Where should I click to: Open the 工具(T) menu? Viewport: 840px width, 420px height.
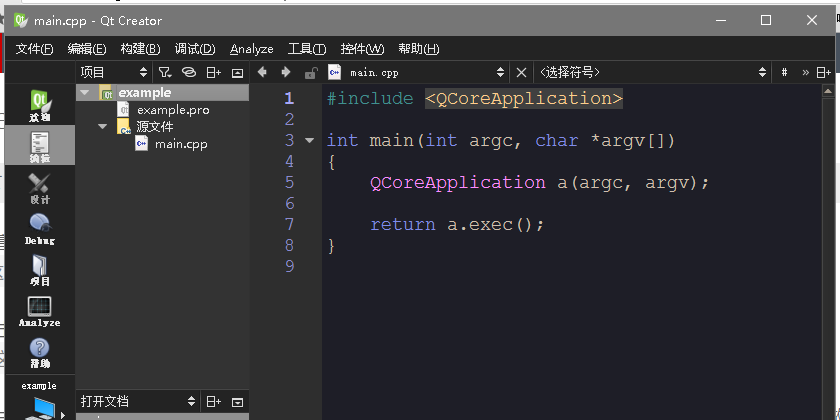click(x=307, y=49)
